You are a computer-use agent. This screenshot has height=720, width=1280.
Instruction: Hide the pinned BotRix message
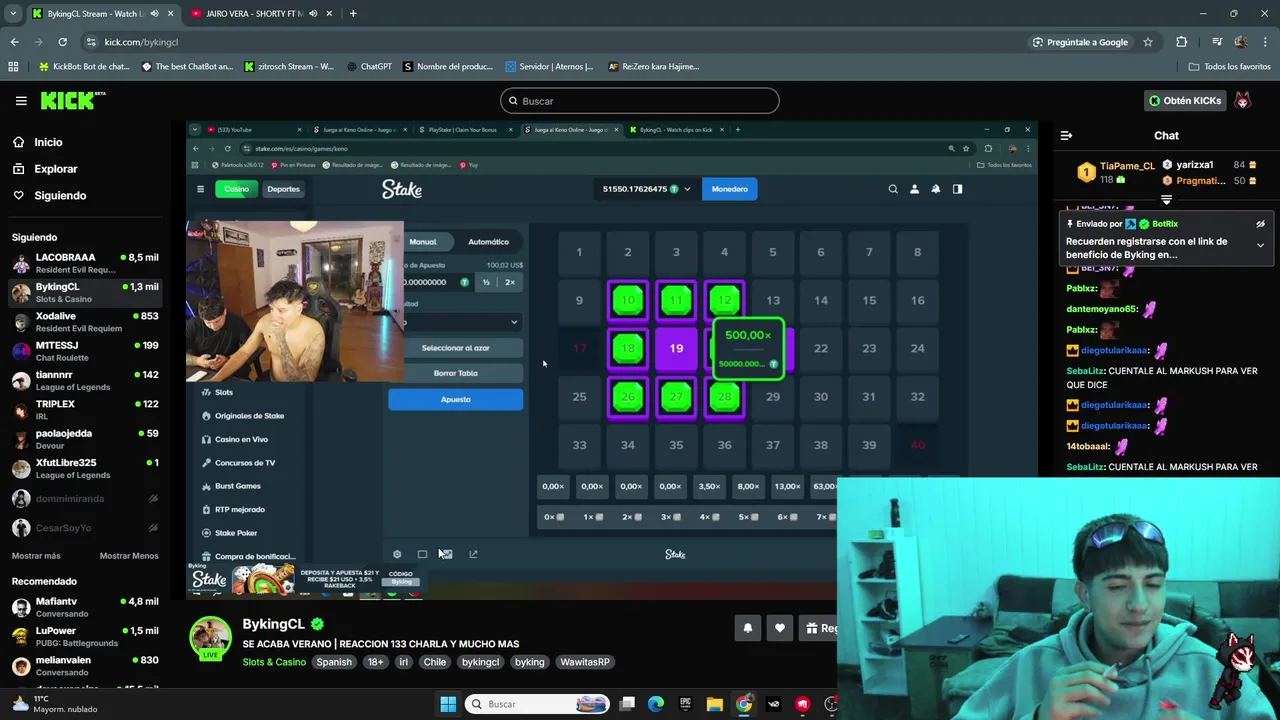1260,224
